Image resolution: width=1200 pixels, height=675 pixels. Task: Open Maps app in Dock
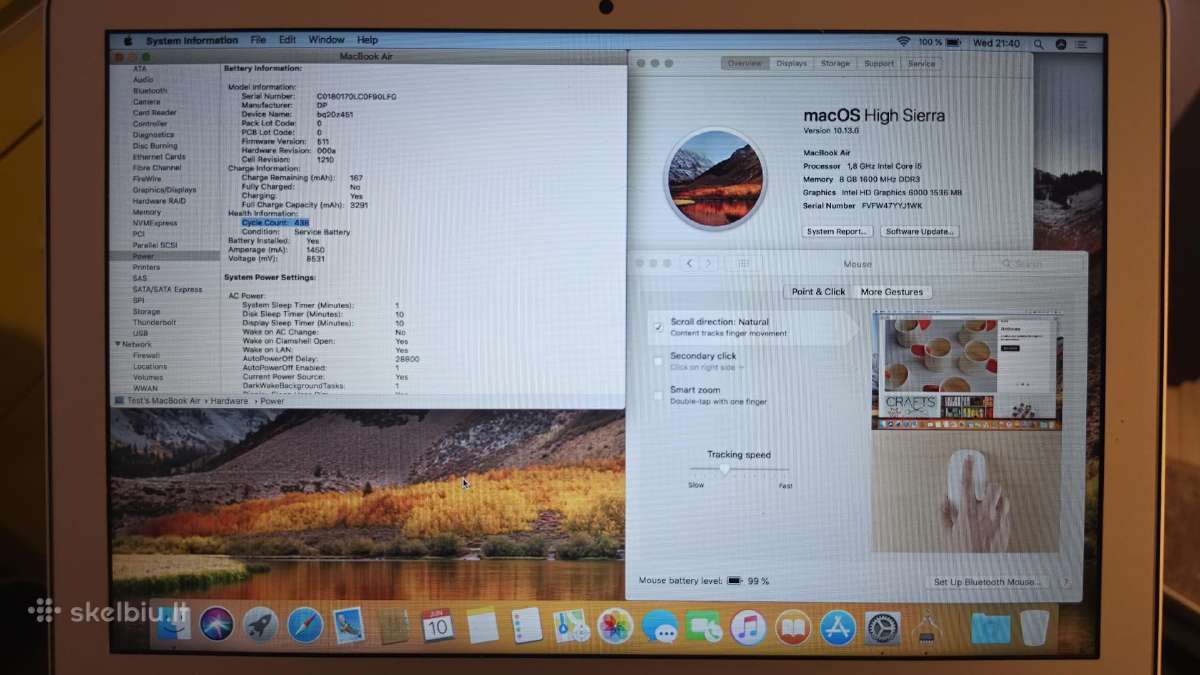coord(570,625)
